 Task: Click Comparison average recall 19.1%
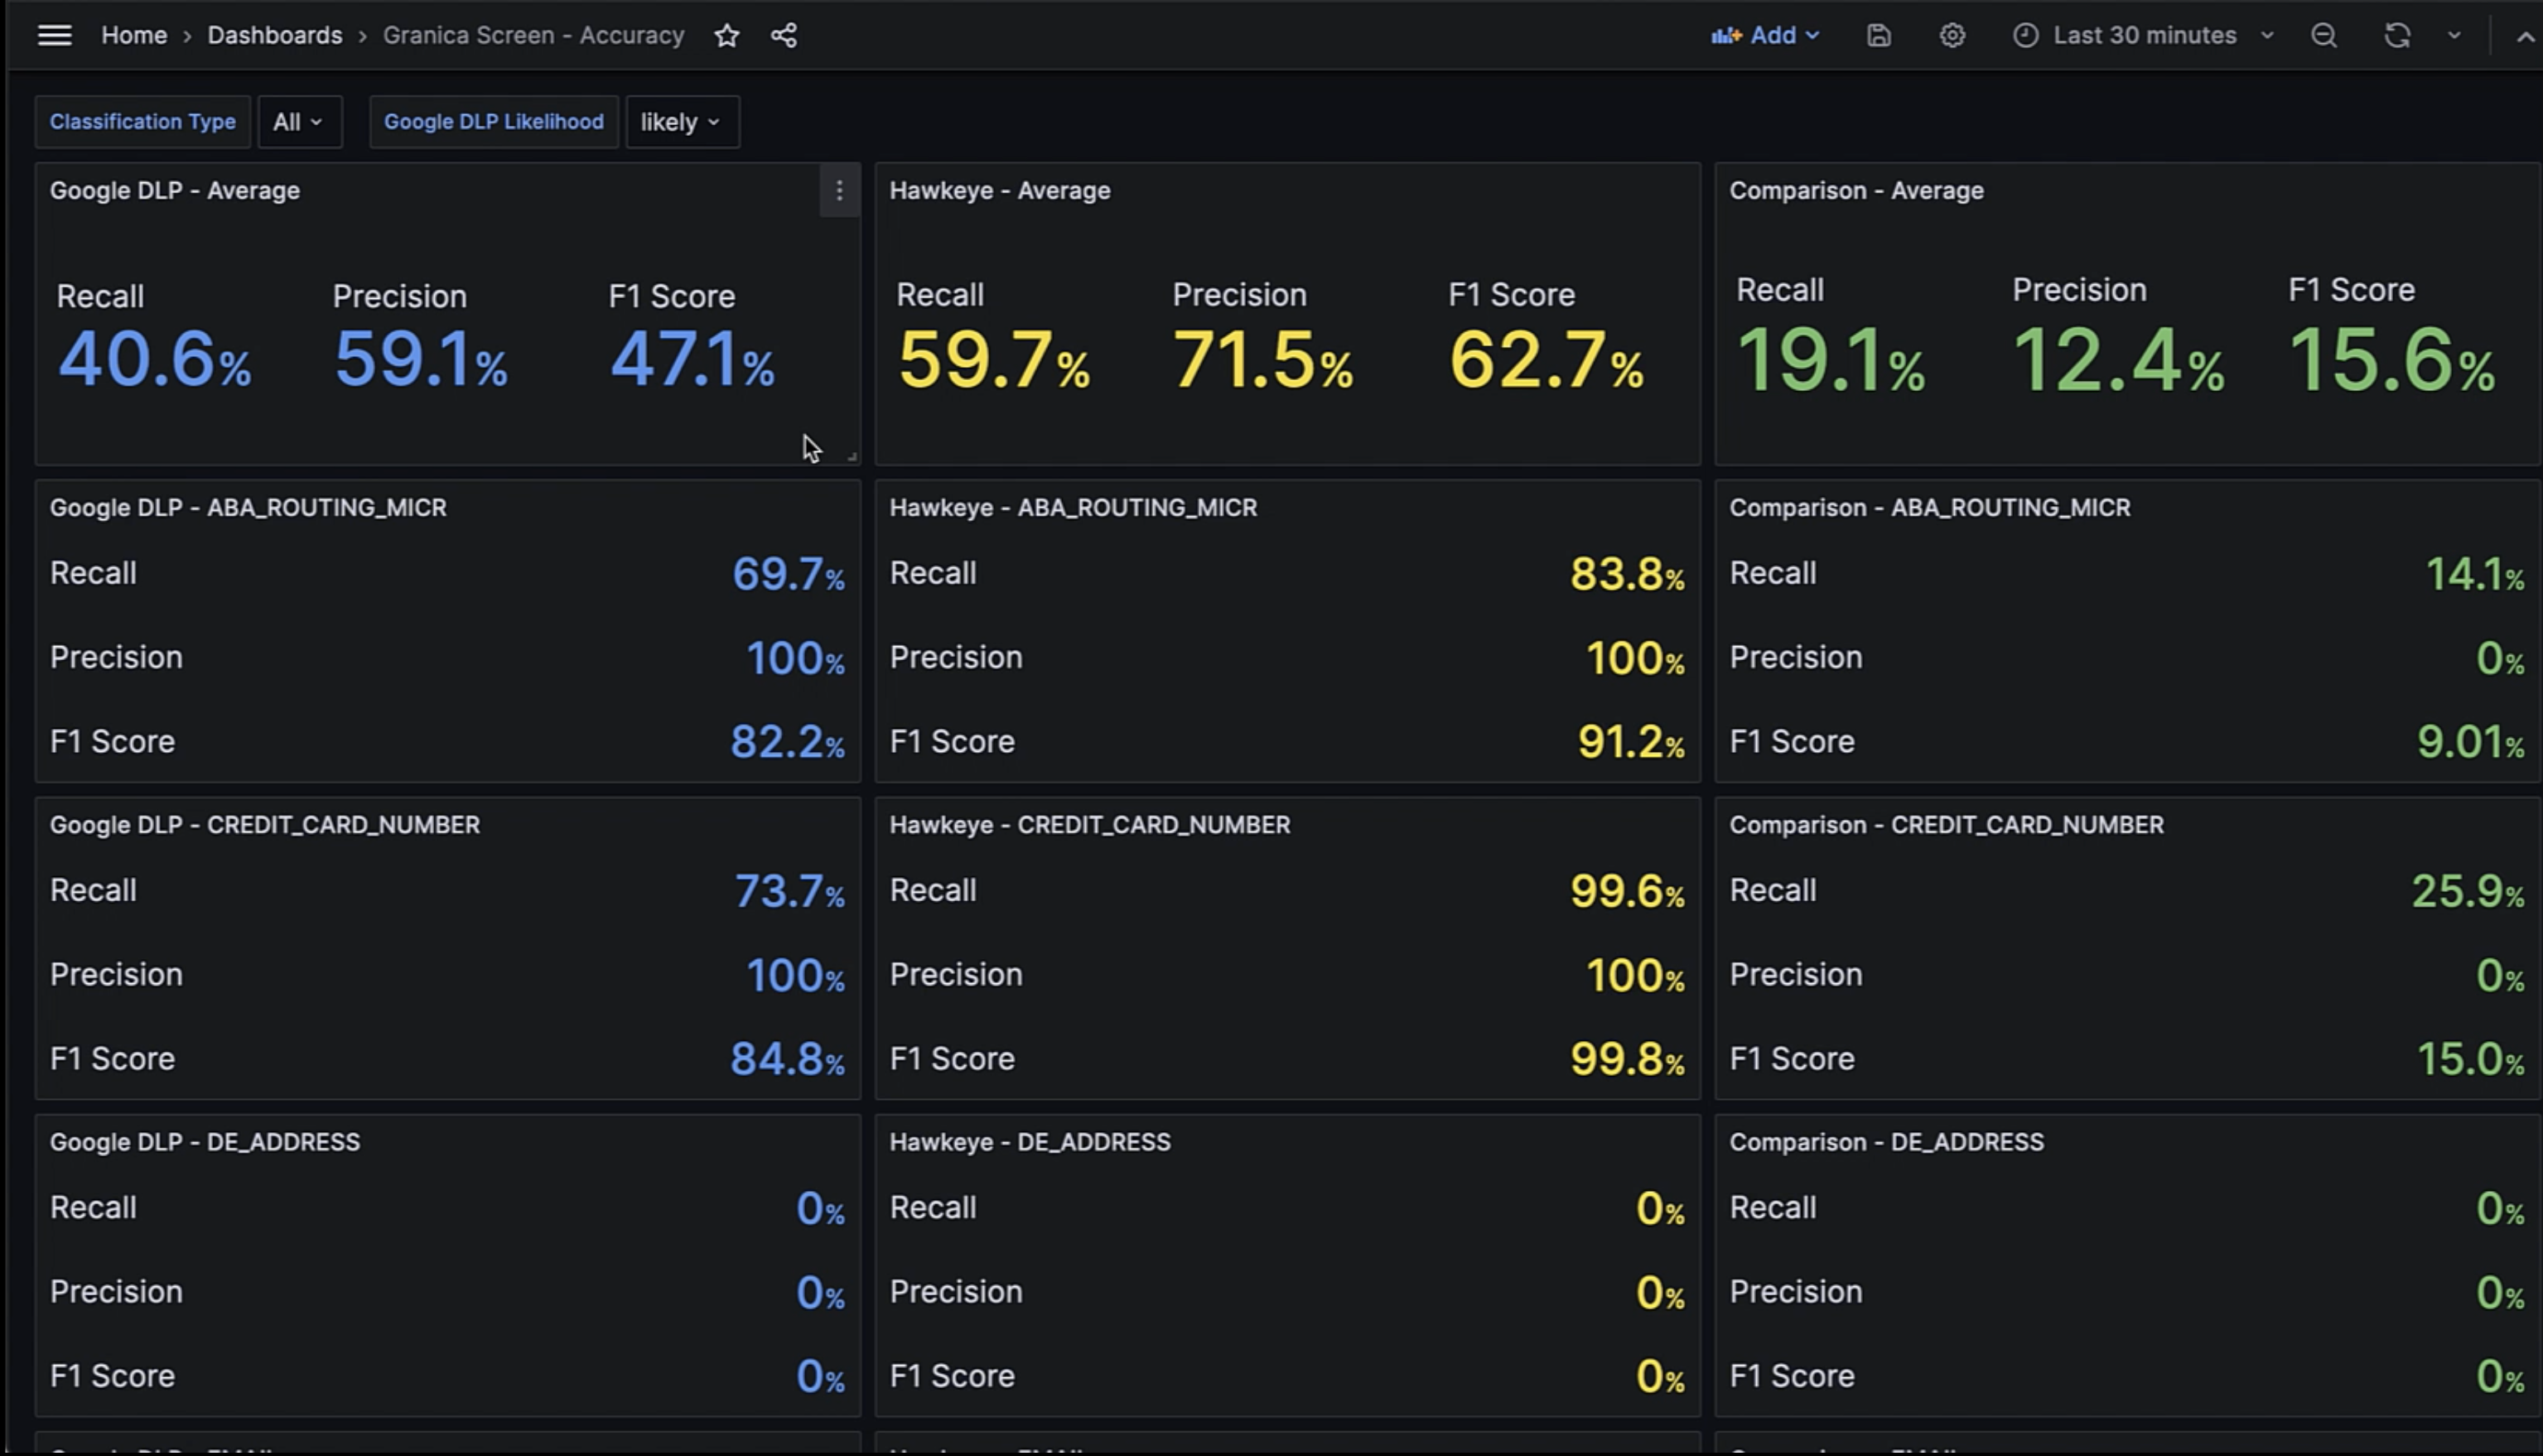[1831, 361]
